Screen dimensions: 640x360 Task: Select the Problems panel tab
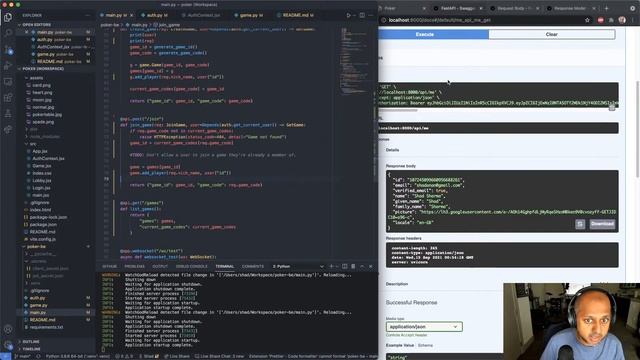134,266
